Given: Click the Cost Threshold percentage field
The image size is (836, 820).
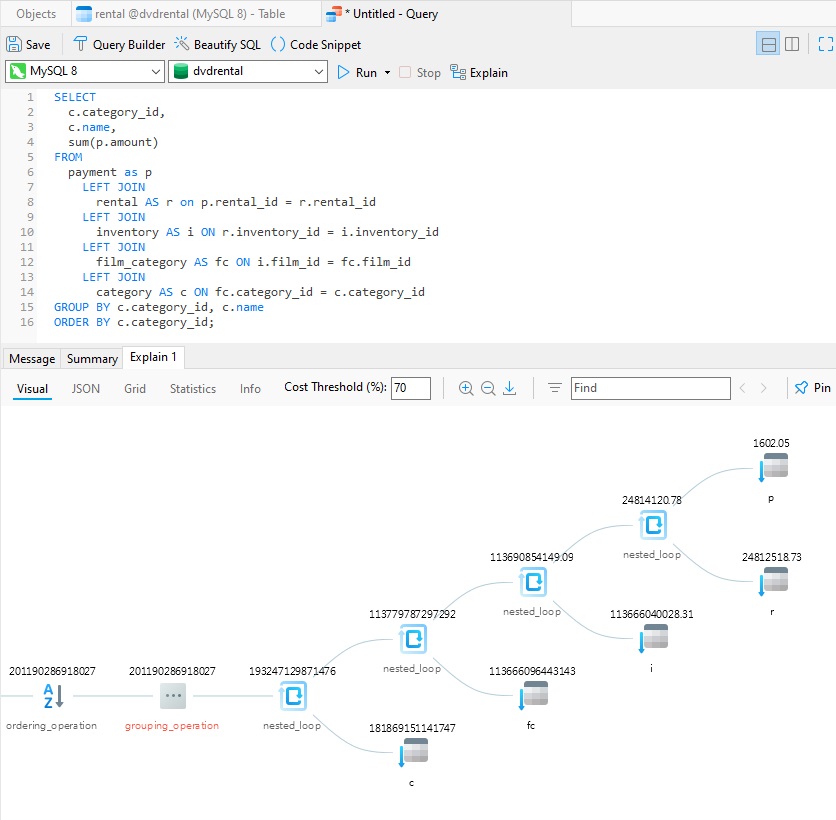Looking at the screenshot, I should click(x=411, y=388).
